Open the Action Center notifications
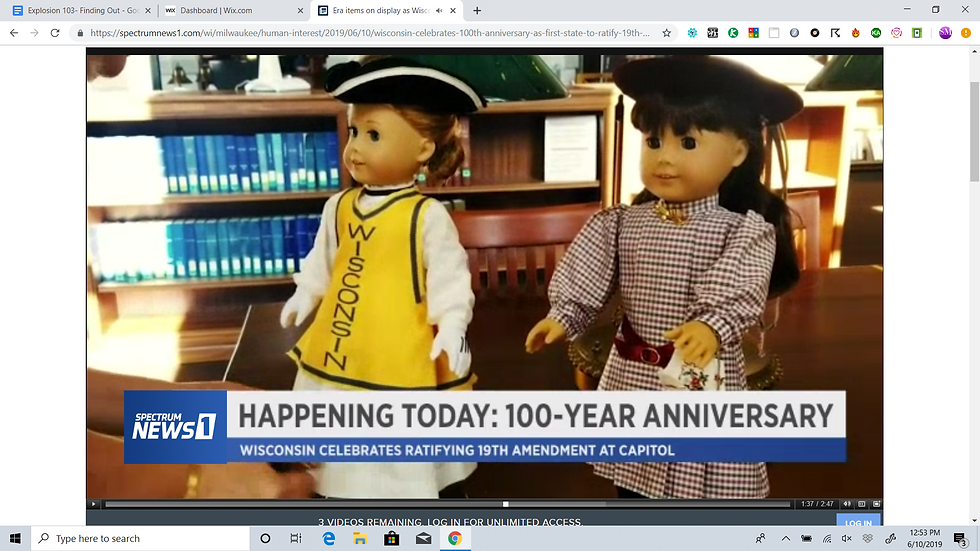The image size is (980, 551). point(961,539)
